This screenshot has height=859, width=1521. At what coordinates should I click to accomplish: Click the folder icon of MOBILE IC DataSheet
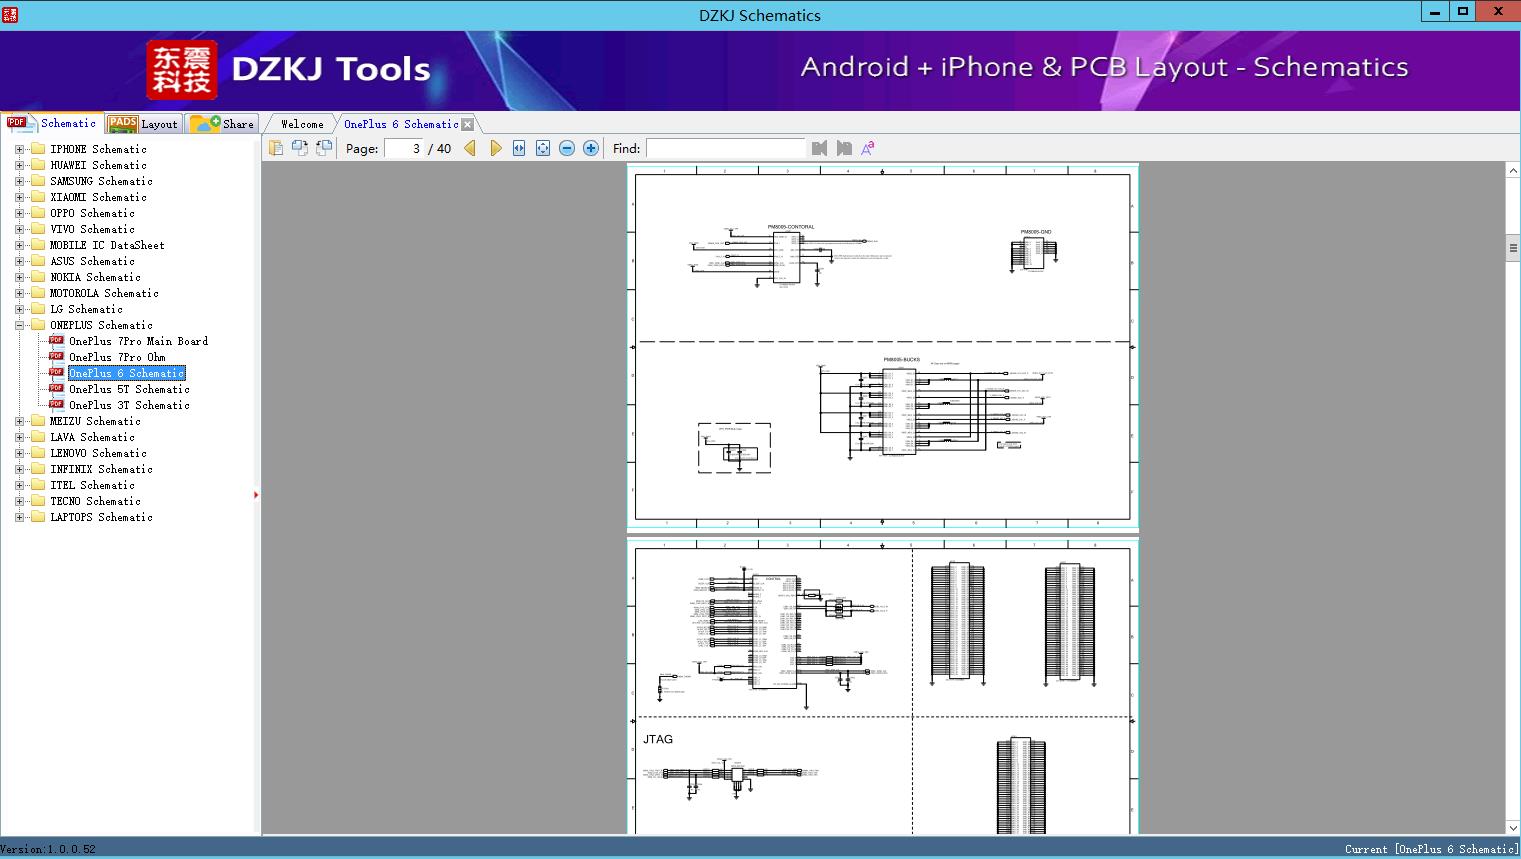(38, 245)
